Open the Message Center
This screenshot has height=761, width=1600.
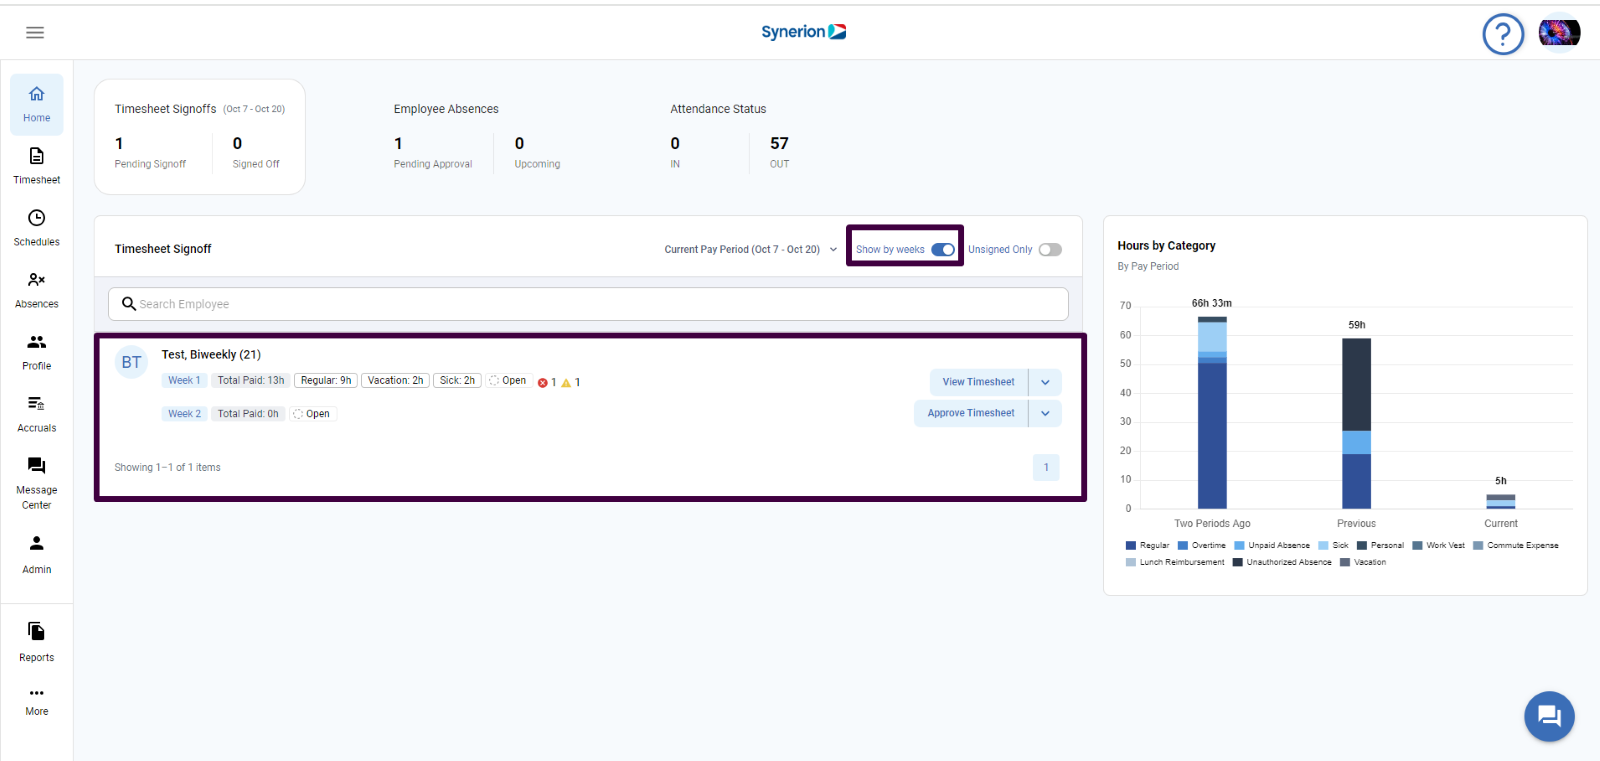pyautogui.click(x=37, y=483)
